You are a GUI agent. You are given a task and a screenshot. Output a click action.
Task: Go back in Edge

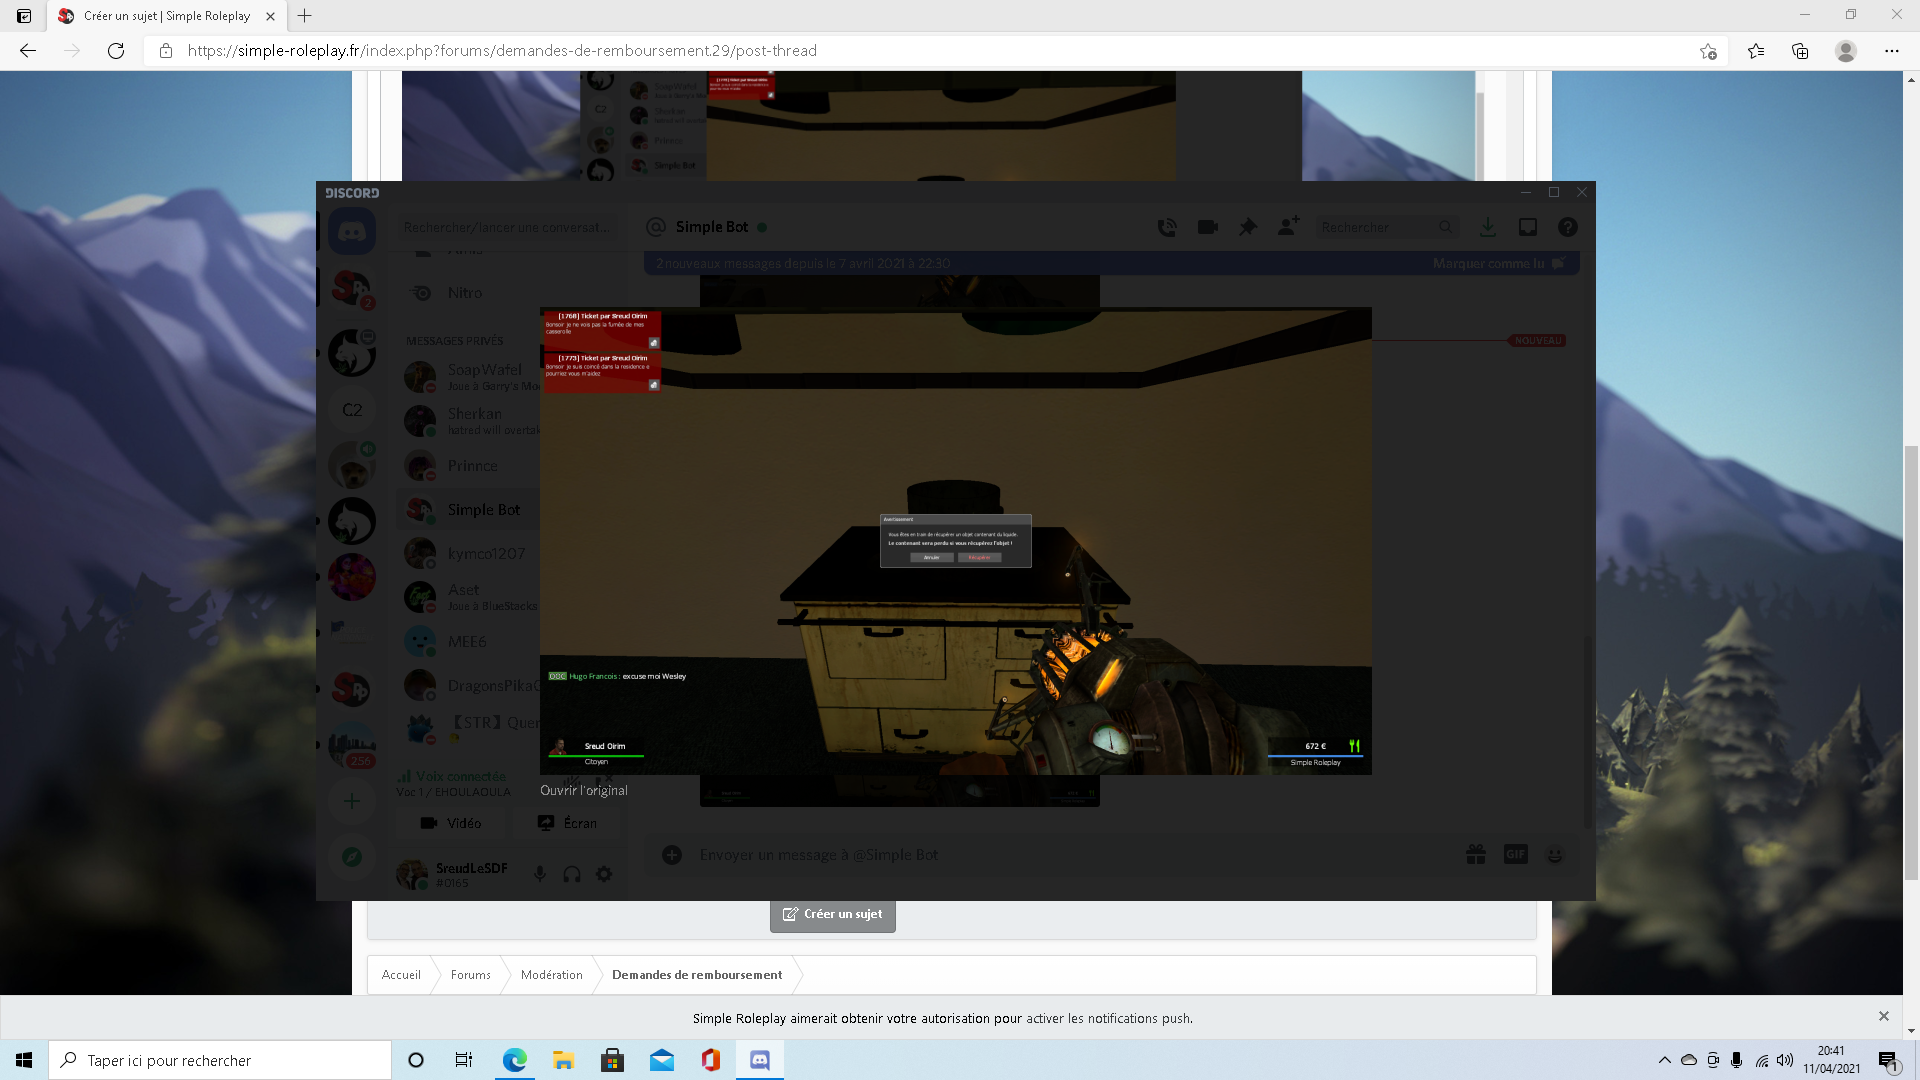coord(28,51)
